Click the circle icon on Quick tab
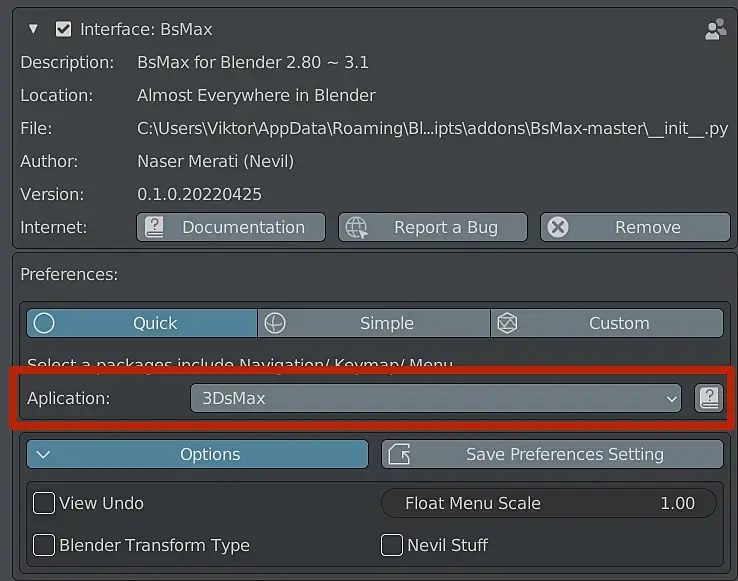The height and width of the screenshot is (581, 738). coord(44,323)
